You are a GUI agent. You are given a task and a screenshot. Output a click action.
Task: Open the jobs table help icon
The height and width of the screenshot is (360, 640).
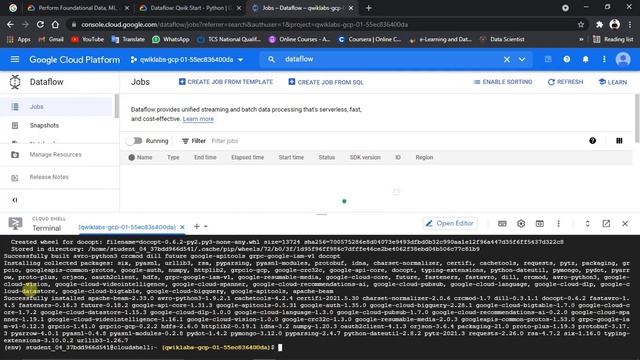pyautogui.click(x=592, y=141)
